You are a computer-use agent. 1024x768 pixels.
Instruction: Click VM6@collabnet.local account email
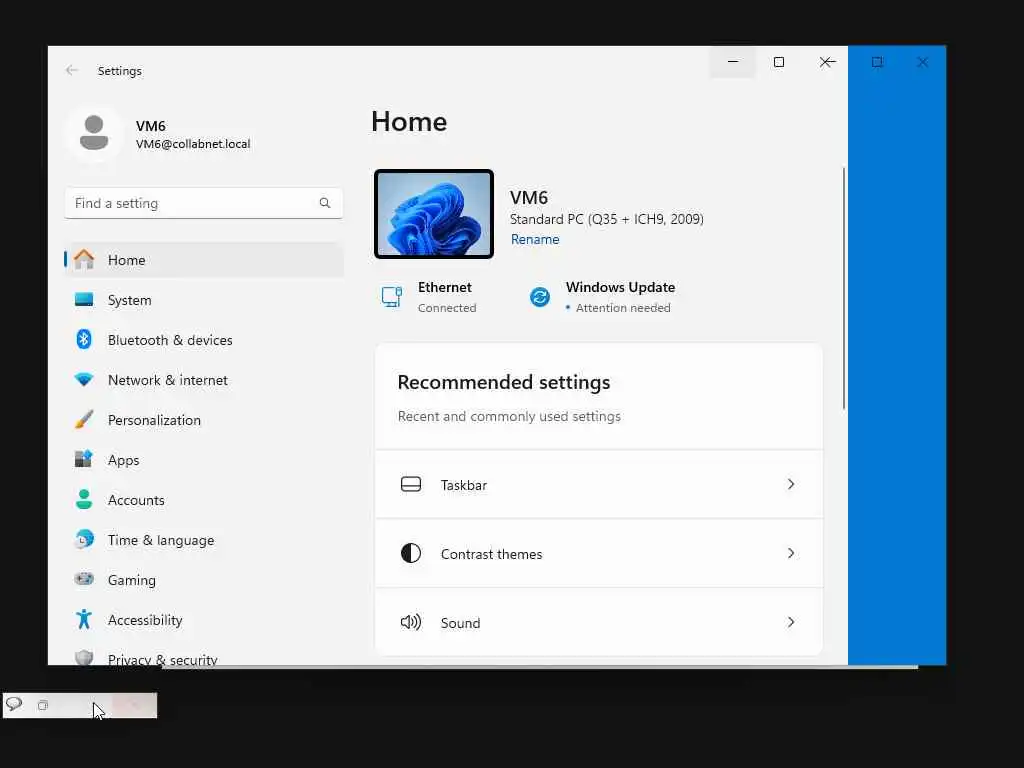click(x=193, y=144)
